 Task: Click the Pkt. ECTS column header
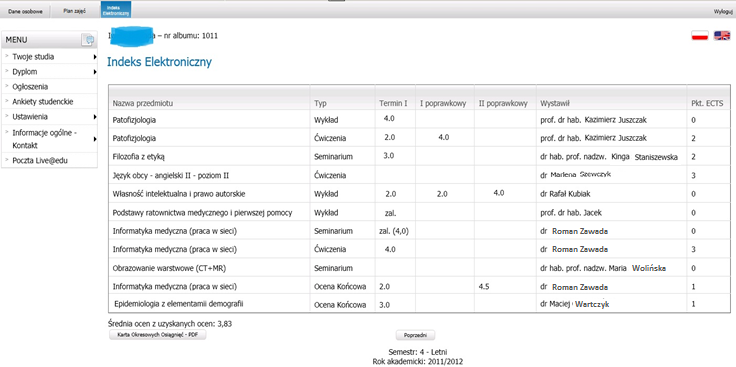(707, 104)
